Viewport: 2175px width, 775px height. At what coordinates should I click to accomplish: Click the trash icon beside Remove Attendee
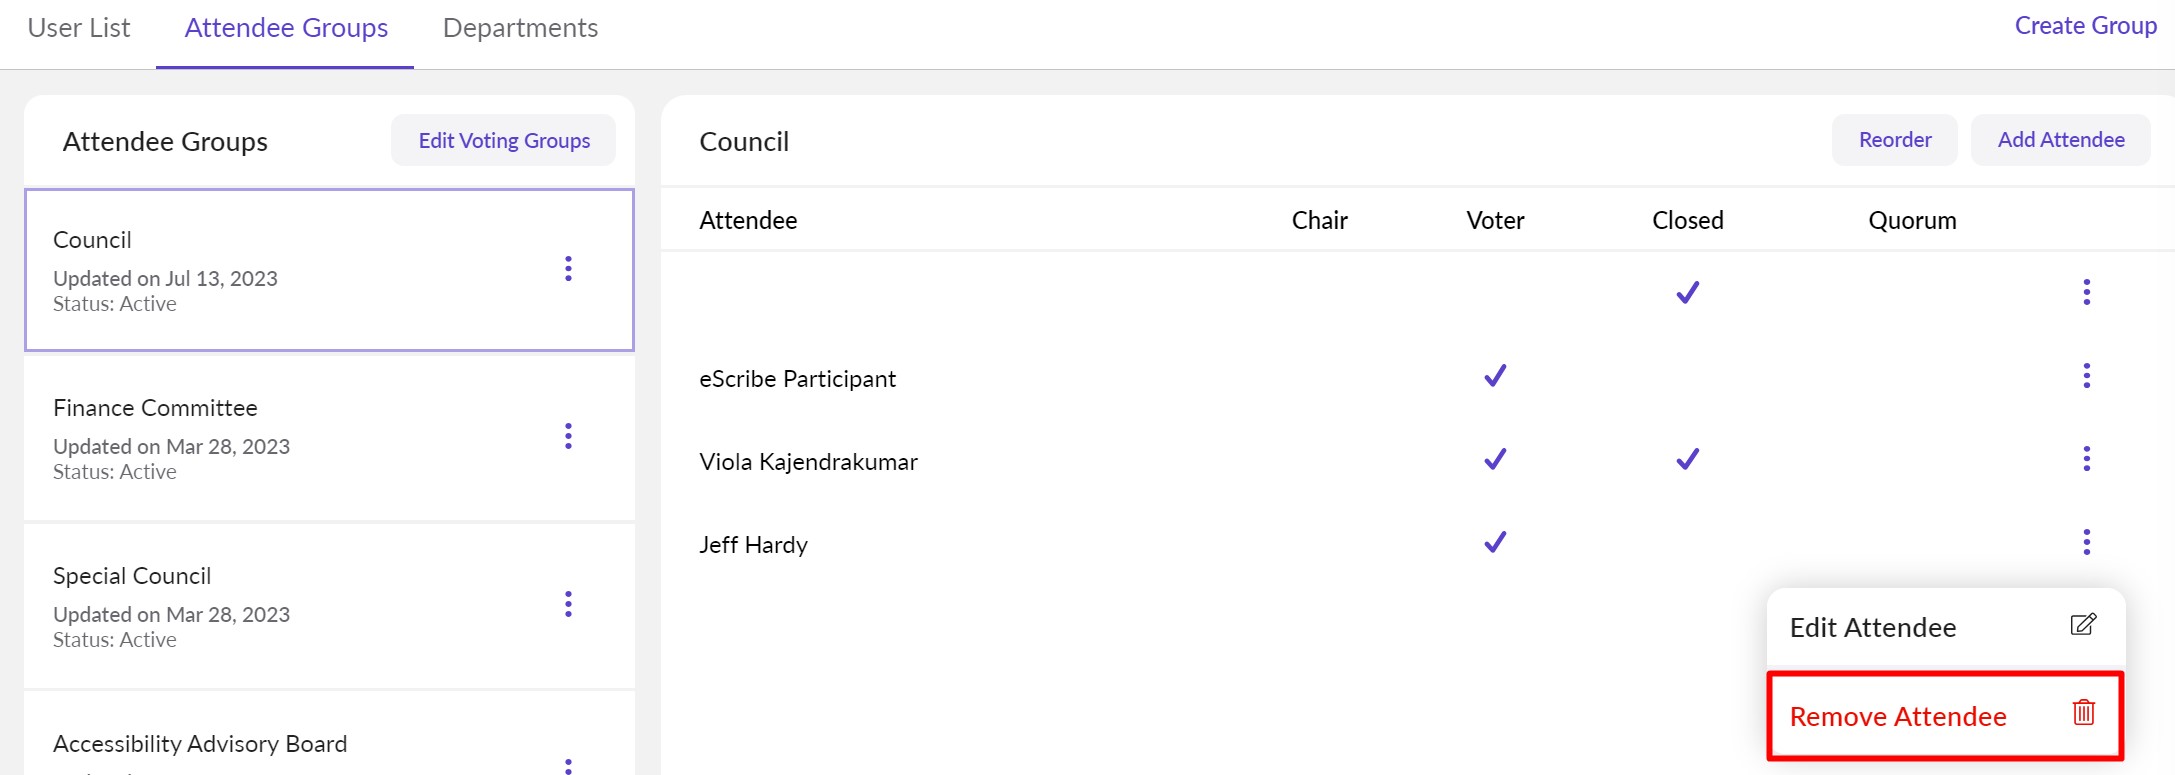pos(2083,713)
